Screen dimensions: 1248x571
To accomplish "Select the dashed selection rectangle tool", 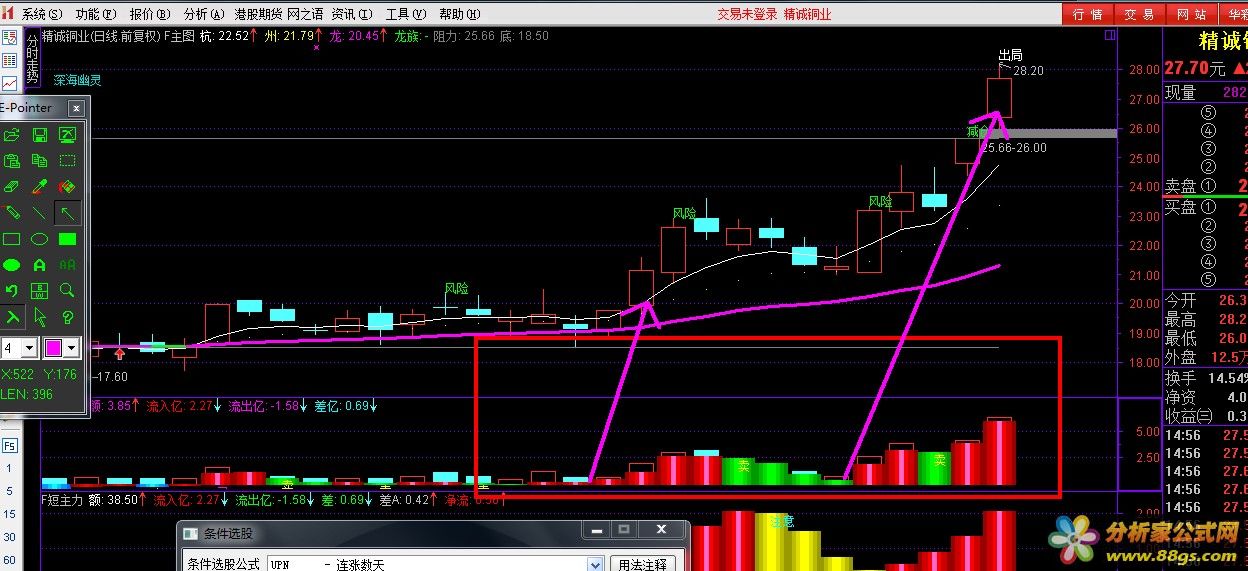I will coord(67,161).
